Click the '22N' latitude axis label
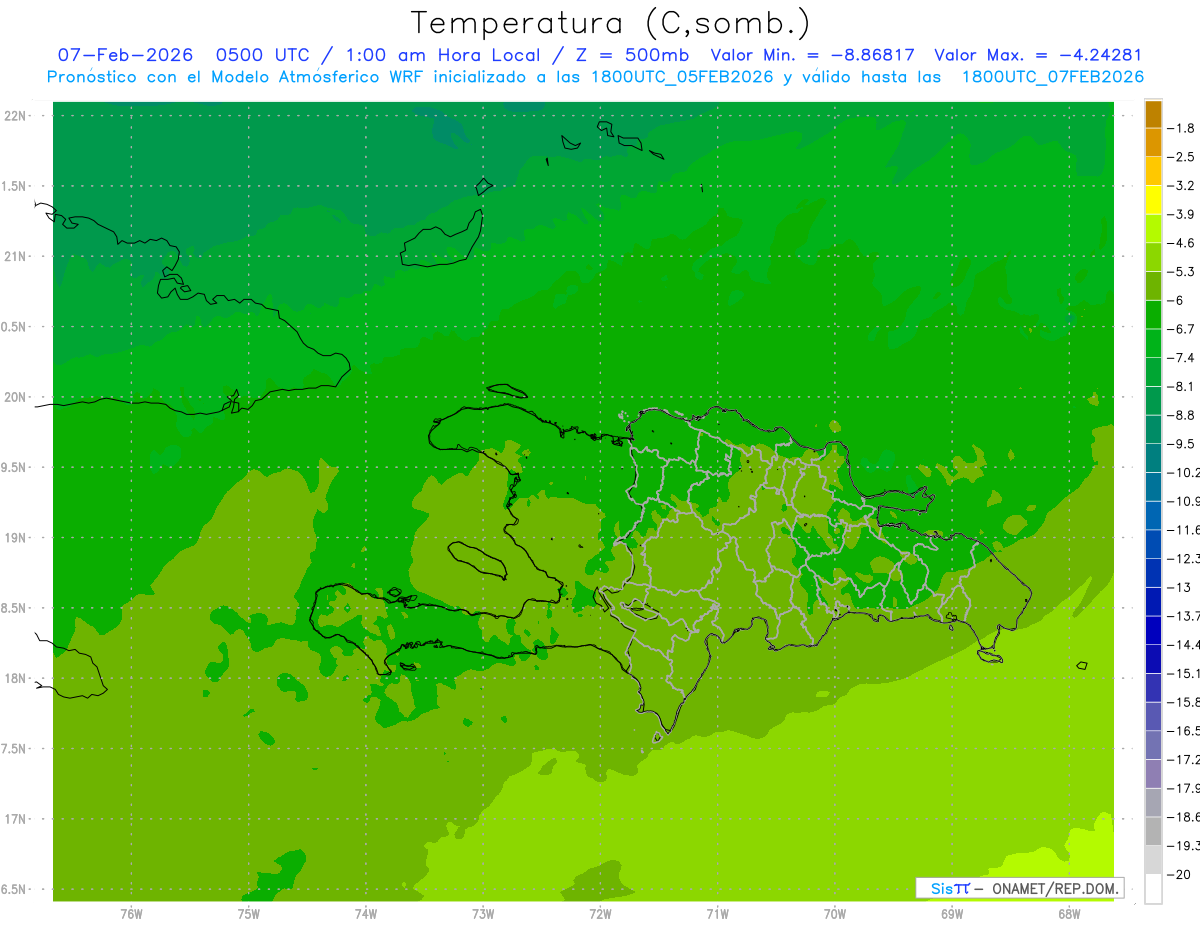This screenshot has height=927, width=1200. coord(17,116)
